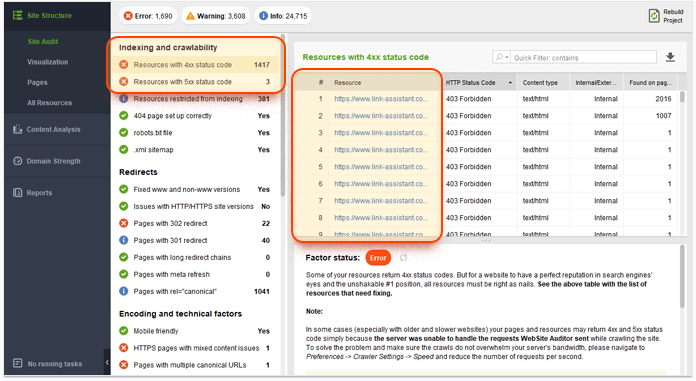Click the Domain Strength gauge icon
Viewport: 696px width, 381px height.
pyautogui.click(x=17, y=161)
